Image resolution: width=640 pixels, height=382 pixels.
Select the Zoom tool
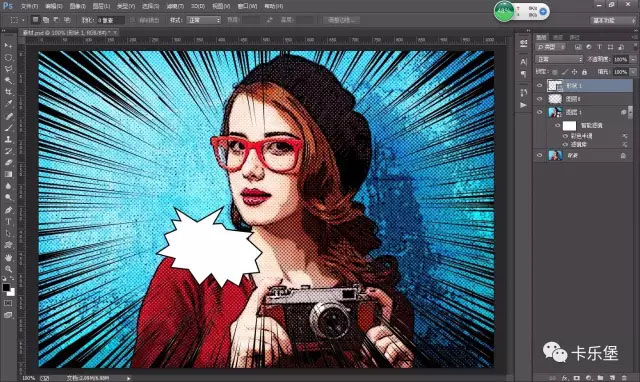click(8, 269)
